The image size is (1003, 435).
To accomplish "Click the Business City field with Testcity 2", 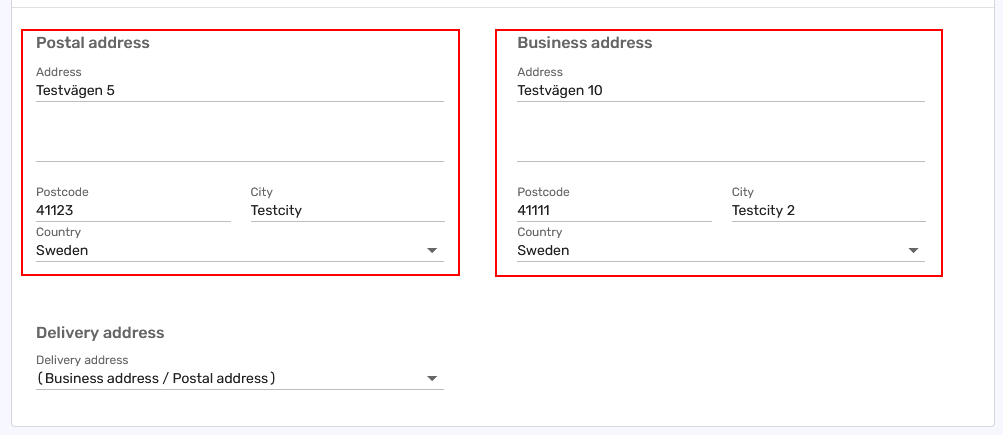I will point(828,211).
